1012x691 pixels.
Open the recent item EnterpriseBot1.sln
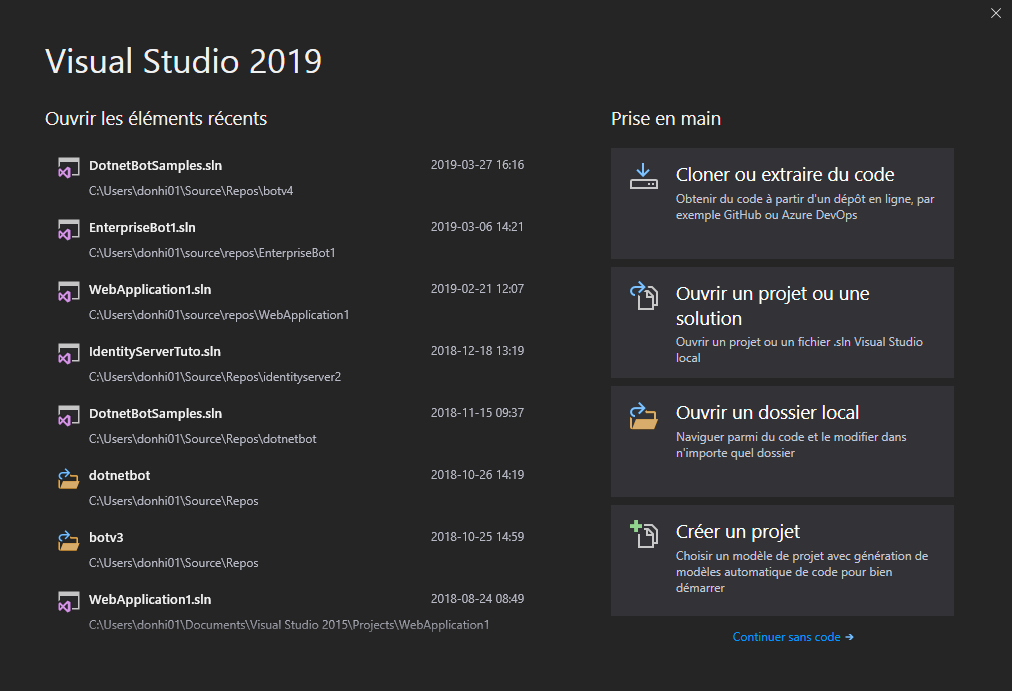[x=142, y=227]
